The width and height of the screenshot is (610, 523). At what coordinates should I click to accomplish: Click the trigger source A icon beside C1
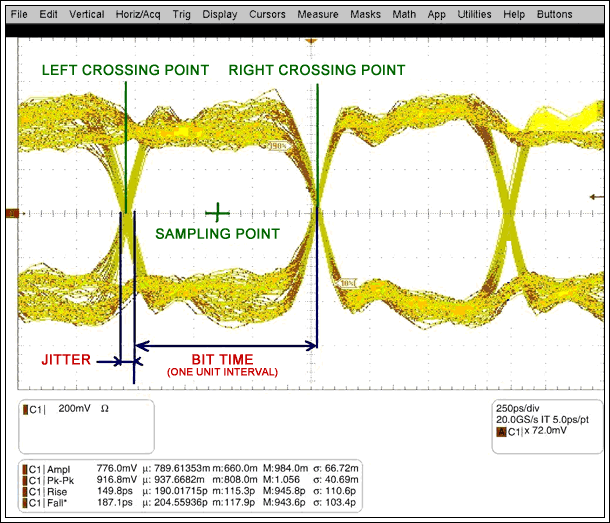502,433
